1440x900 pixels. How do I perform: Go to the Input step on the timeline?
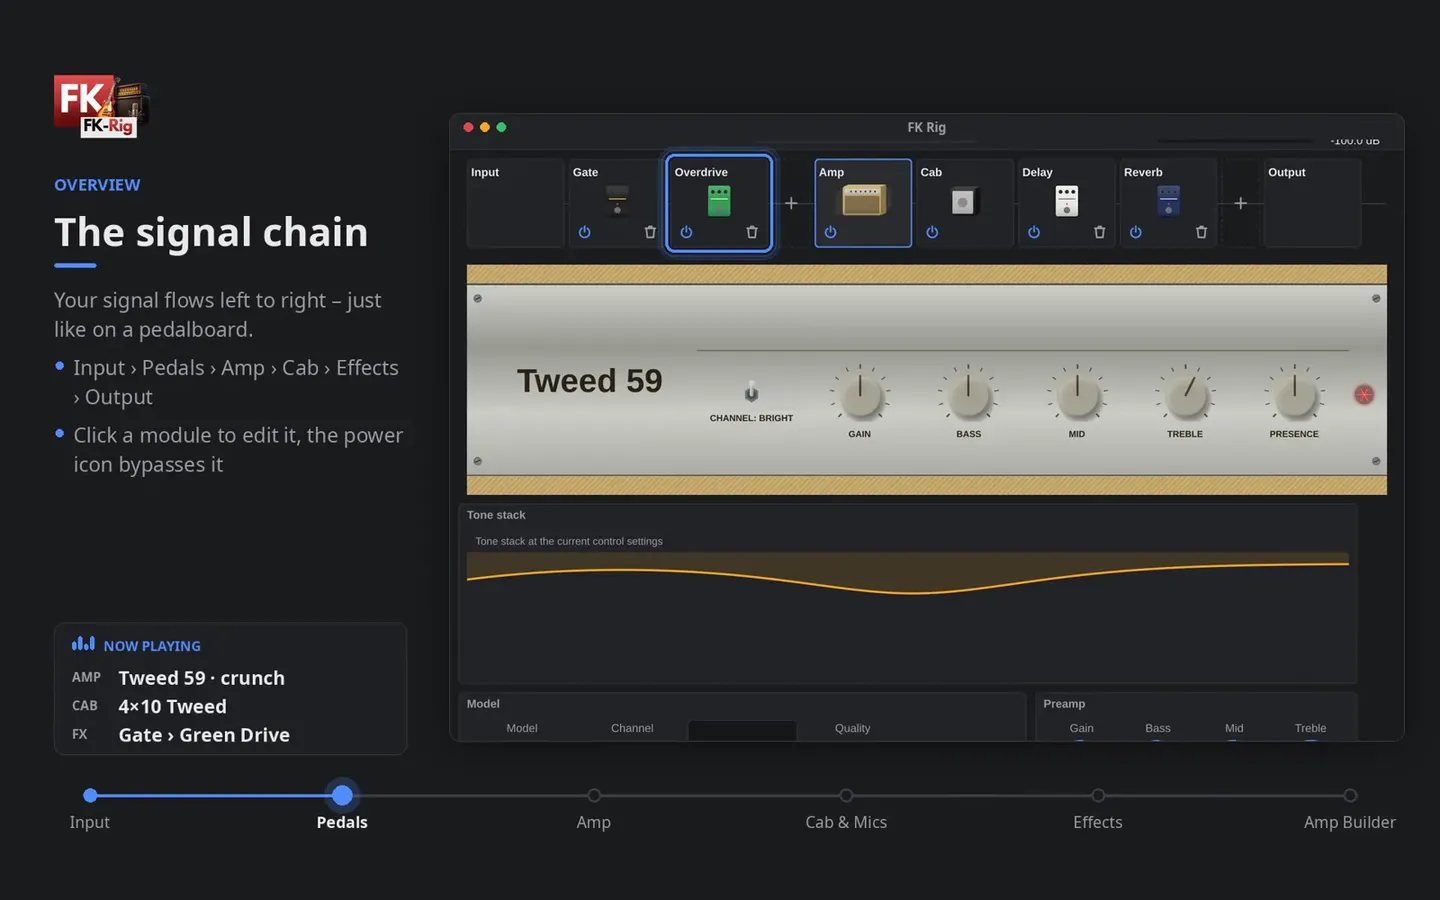point(90,796)
